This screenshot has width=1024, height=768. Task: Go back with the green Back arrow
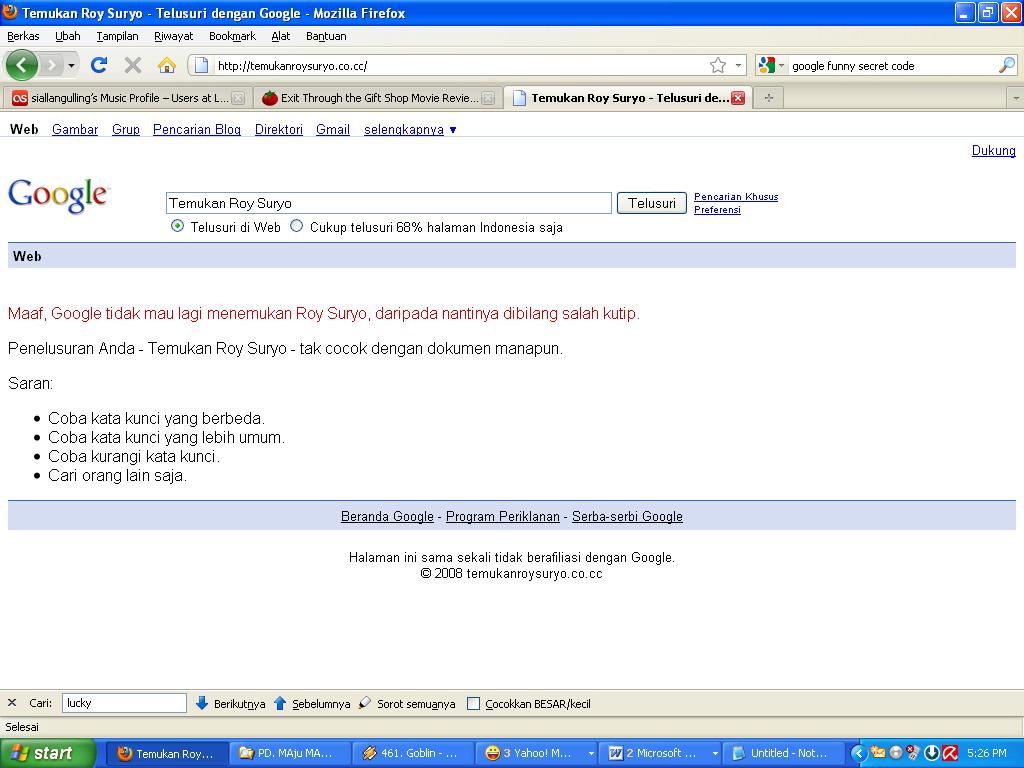coord(22,65)
